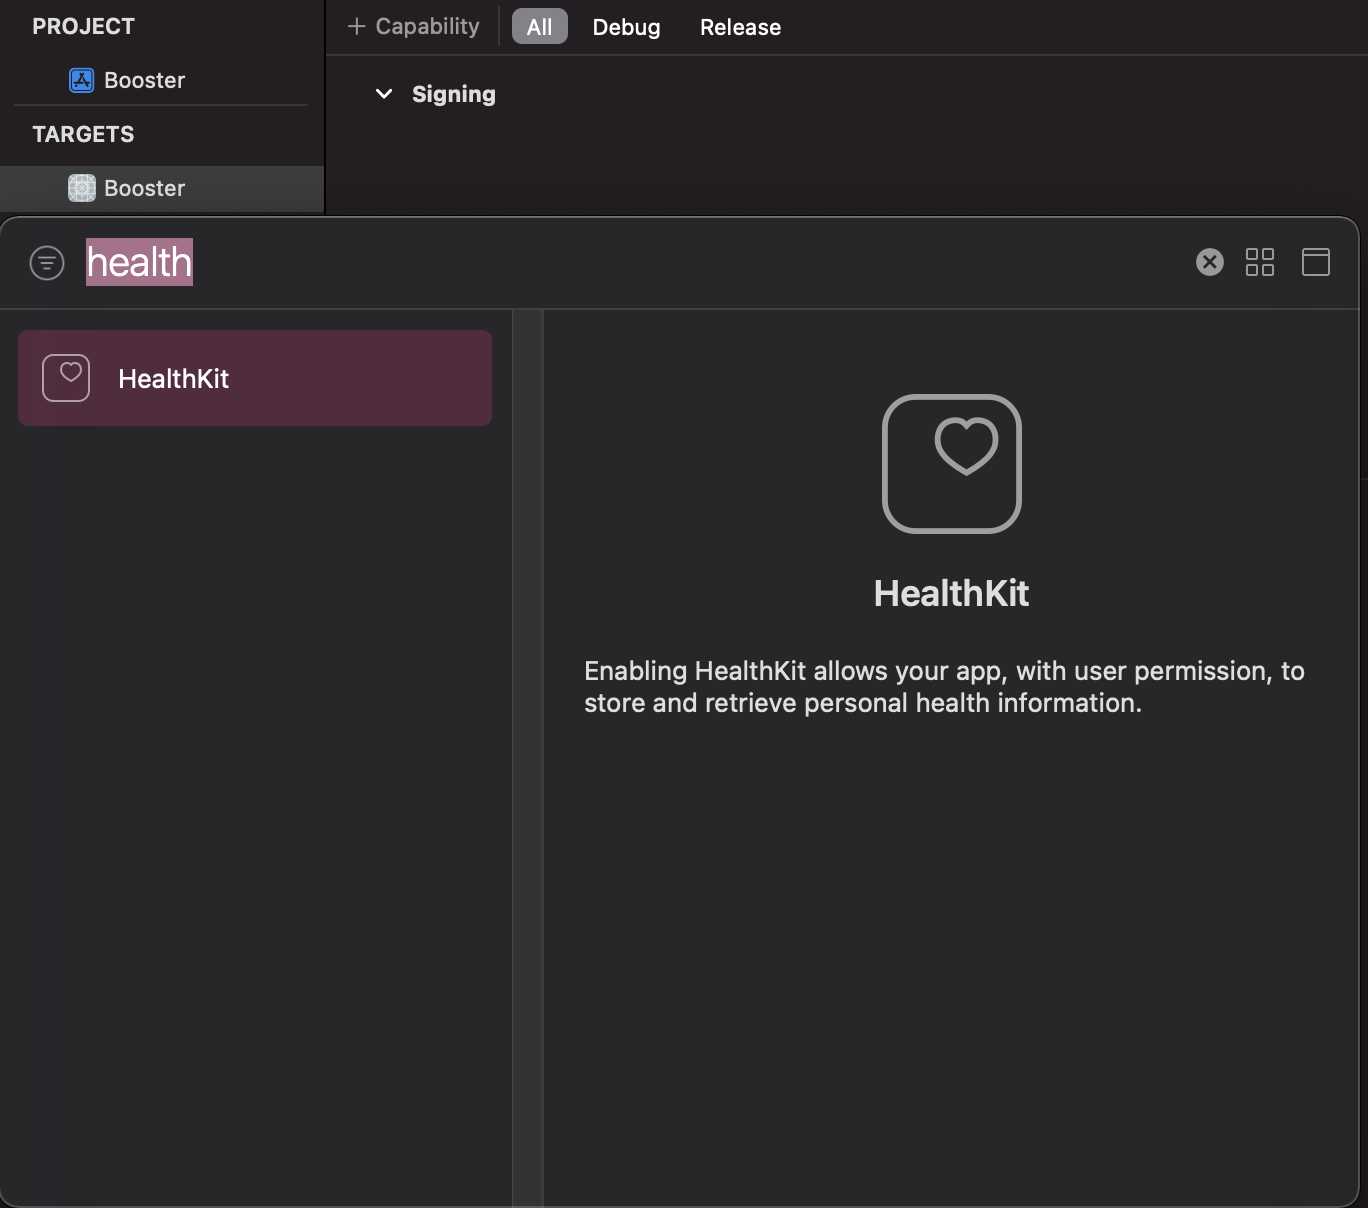The height and width of the screenshot is (1208, 1368).
Task: Open the filter options icon in search field
Action: pyautogui.click(x=46, y=262)
